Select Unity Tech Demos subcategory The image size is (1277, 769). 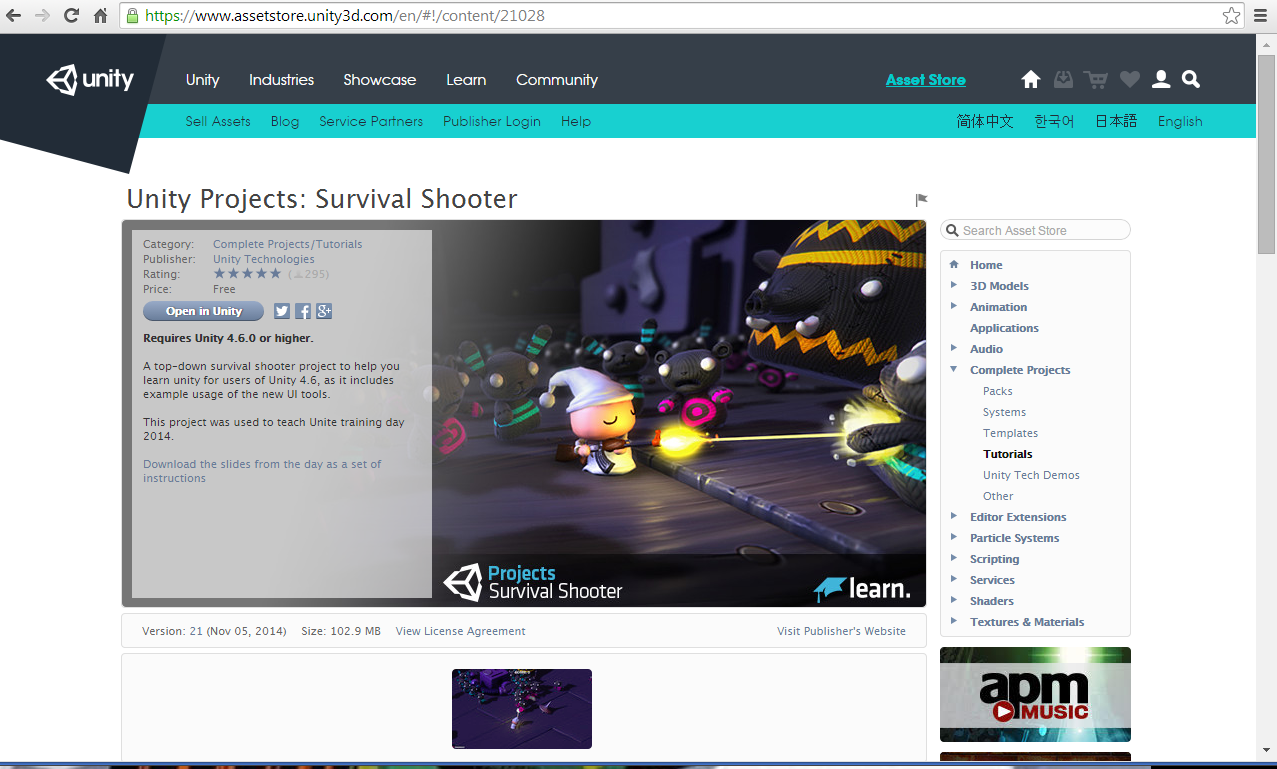point(1031,475)
